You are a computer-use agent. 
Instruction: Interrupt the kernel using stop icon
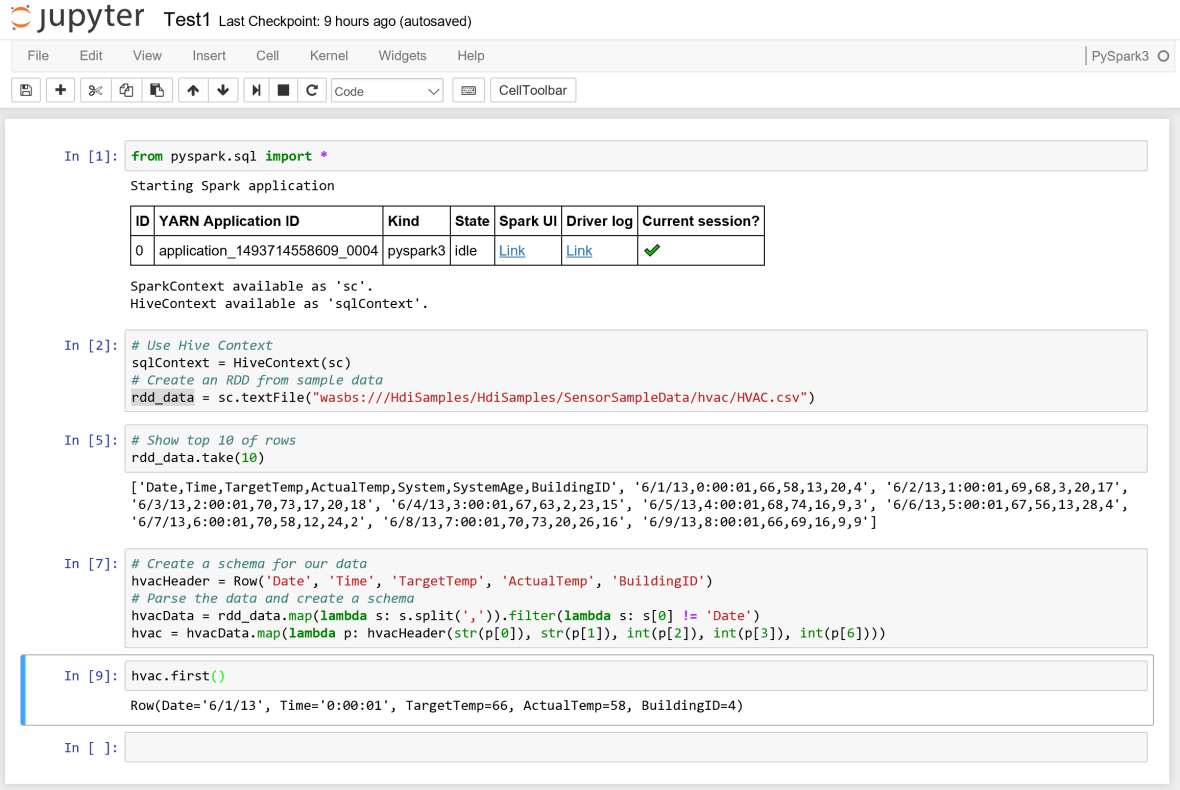tap(282, 90)
